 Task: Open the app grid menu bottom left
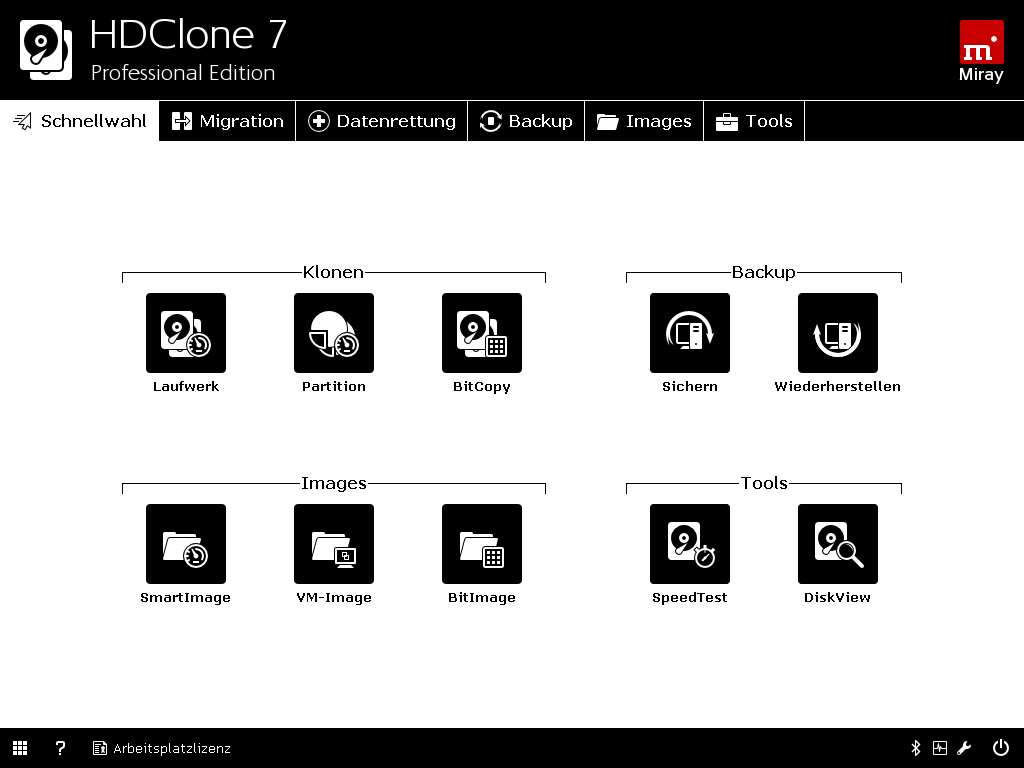click(x=20, y=747)
